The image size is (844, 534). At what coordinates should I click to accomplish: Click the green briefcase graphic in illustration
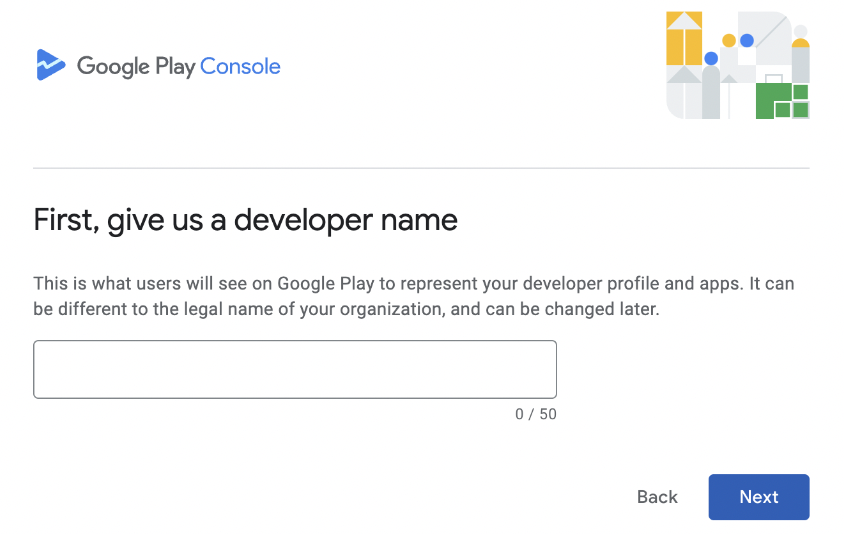(x=773, y=97)
